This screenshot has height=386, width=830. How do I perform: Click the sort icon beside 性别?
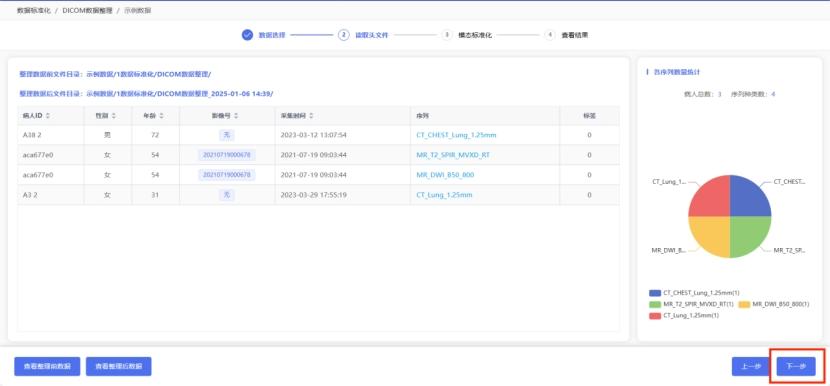(x=113, y=115)
